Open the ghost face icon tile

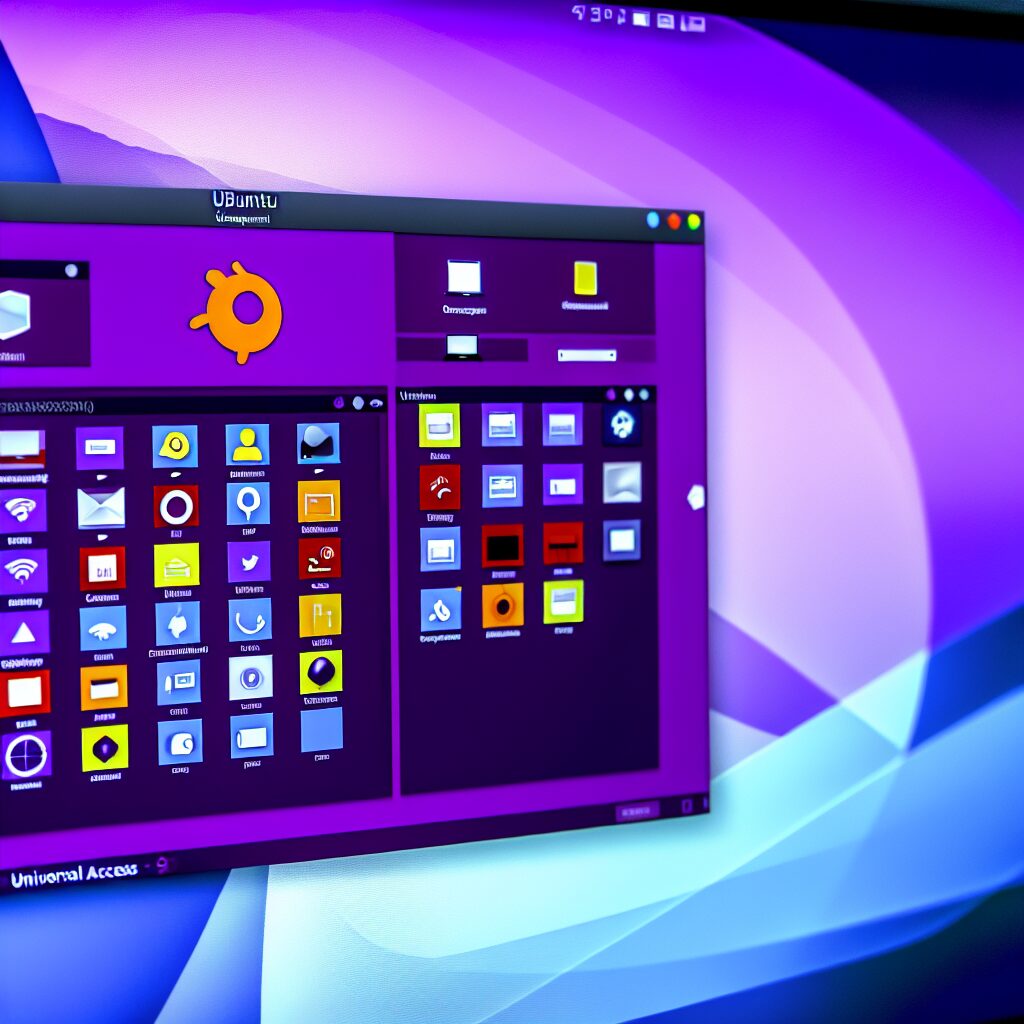point(621,424)
